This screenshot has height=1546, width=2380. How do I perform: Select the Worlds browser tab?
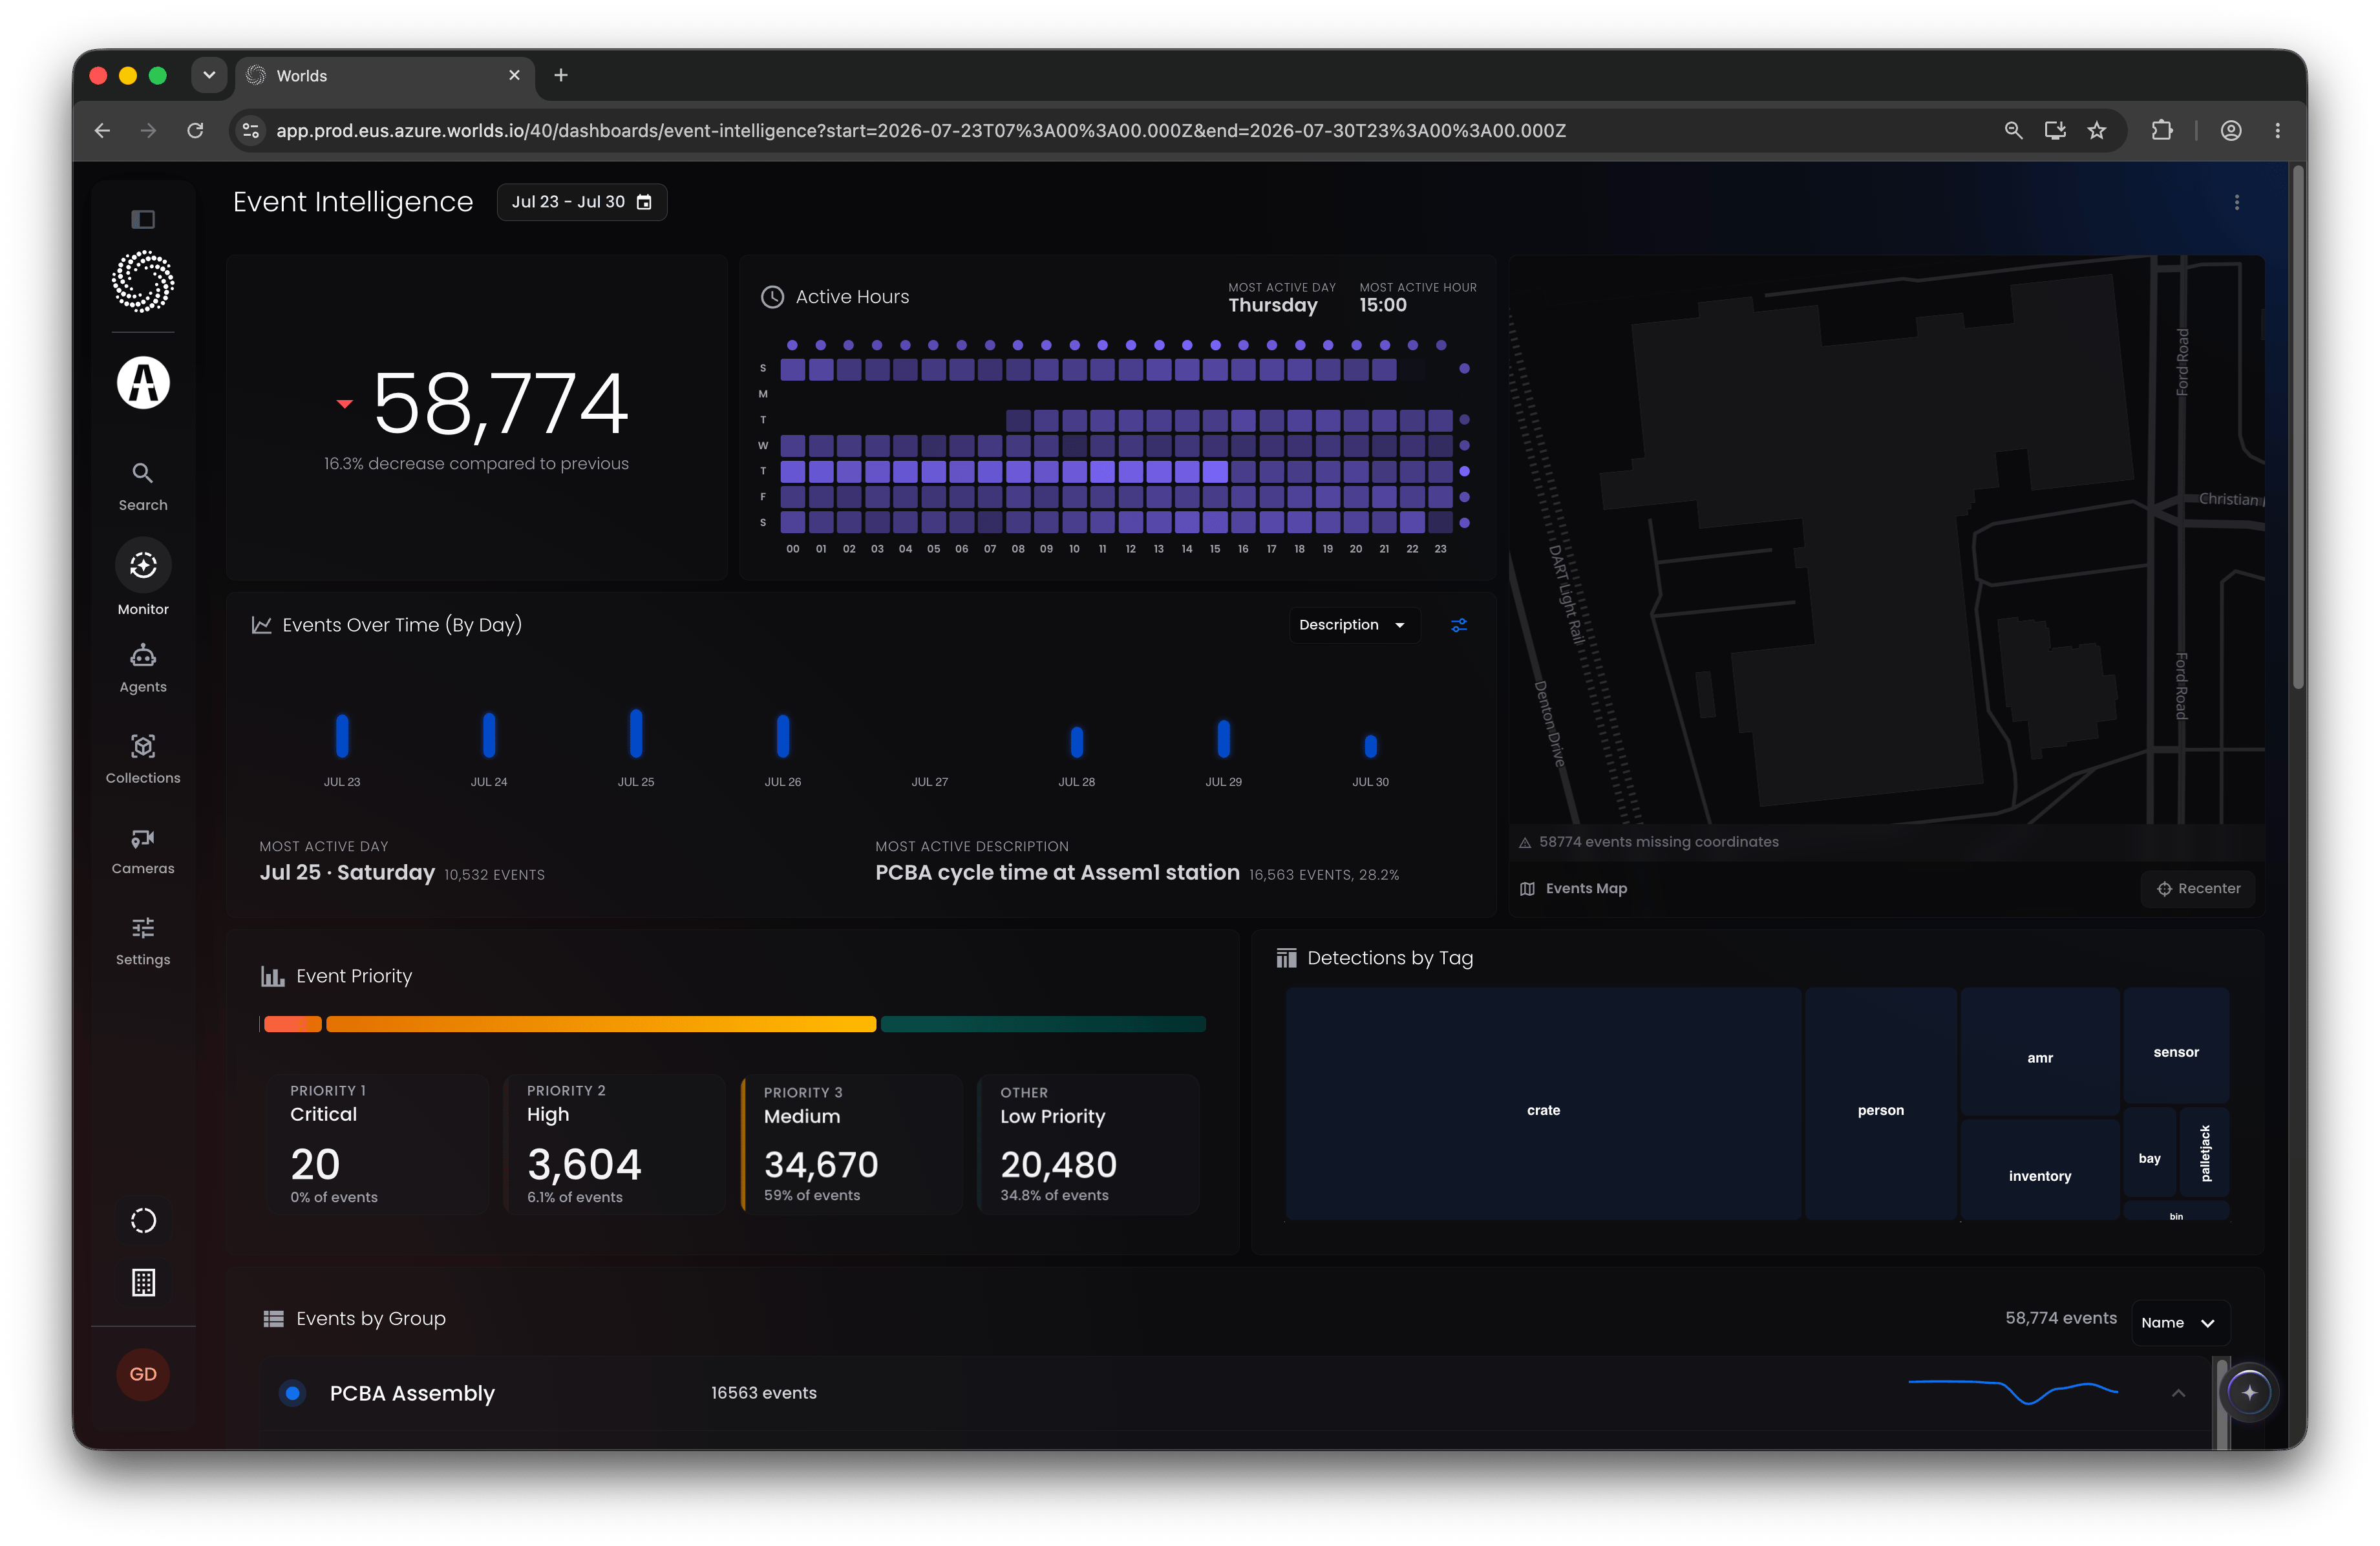(x=385, y=76)
